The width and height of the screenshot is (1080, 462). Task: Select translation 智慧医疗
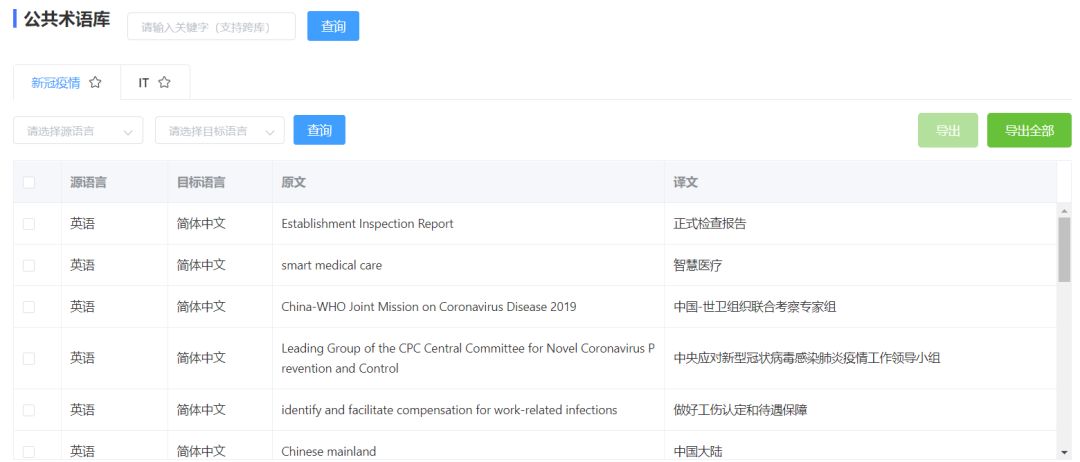click(x=698, y=265)
